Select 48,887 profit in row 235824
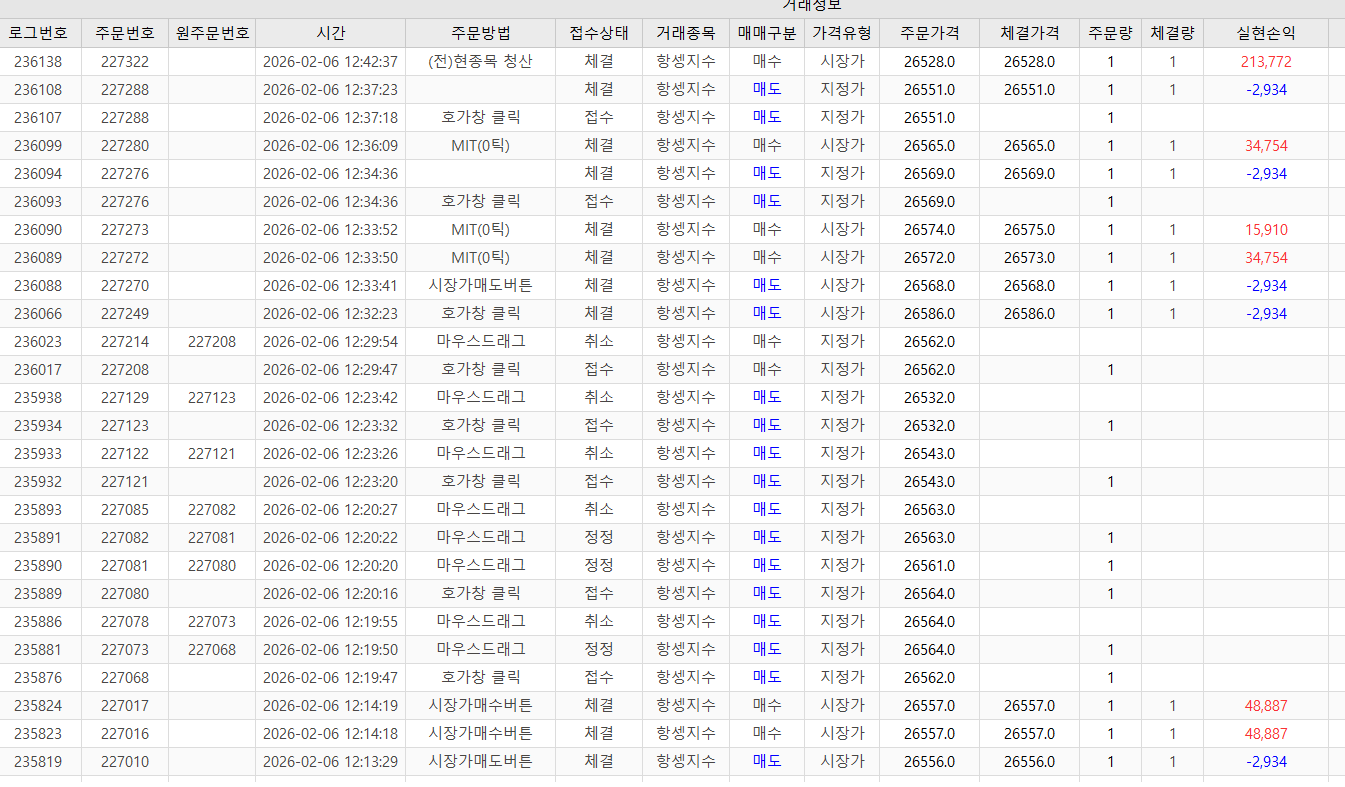The height and width of the screenshot is (787, 1345). (x=1266, y=705)
